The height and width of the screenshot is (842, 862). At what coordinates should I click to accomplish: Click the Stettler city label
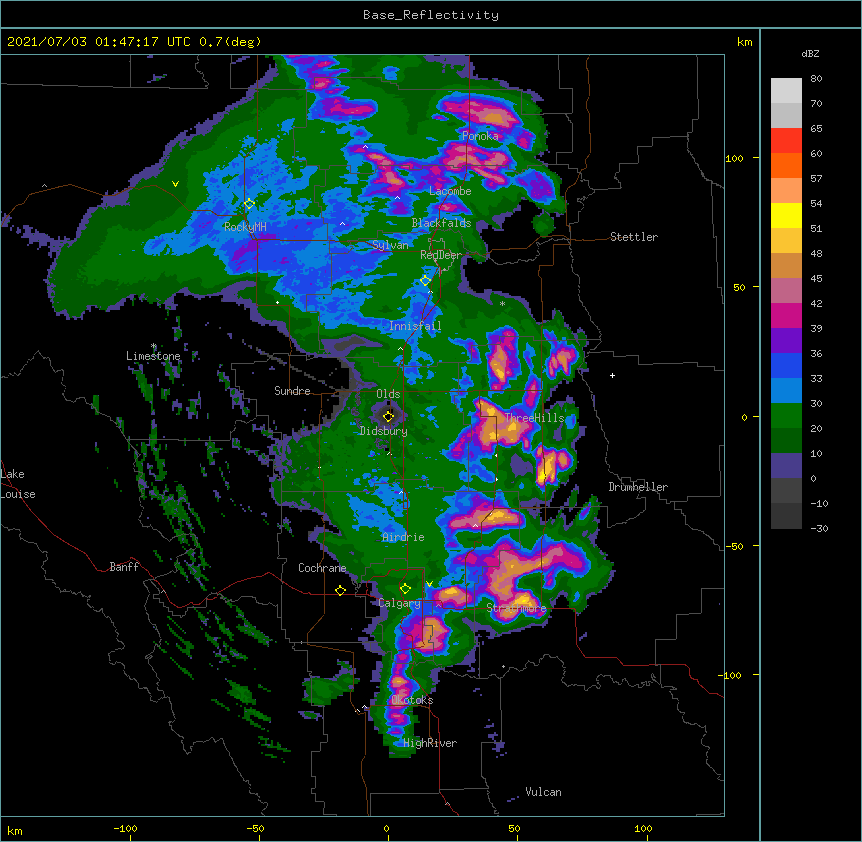(633, 237)
